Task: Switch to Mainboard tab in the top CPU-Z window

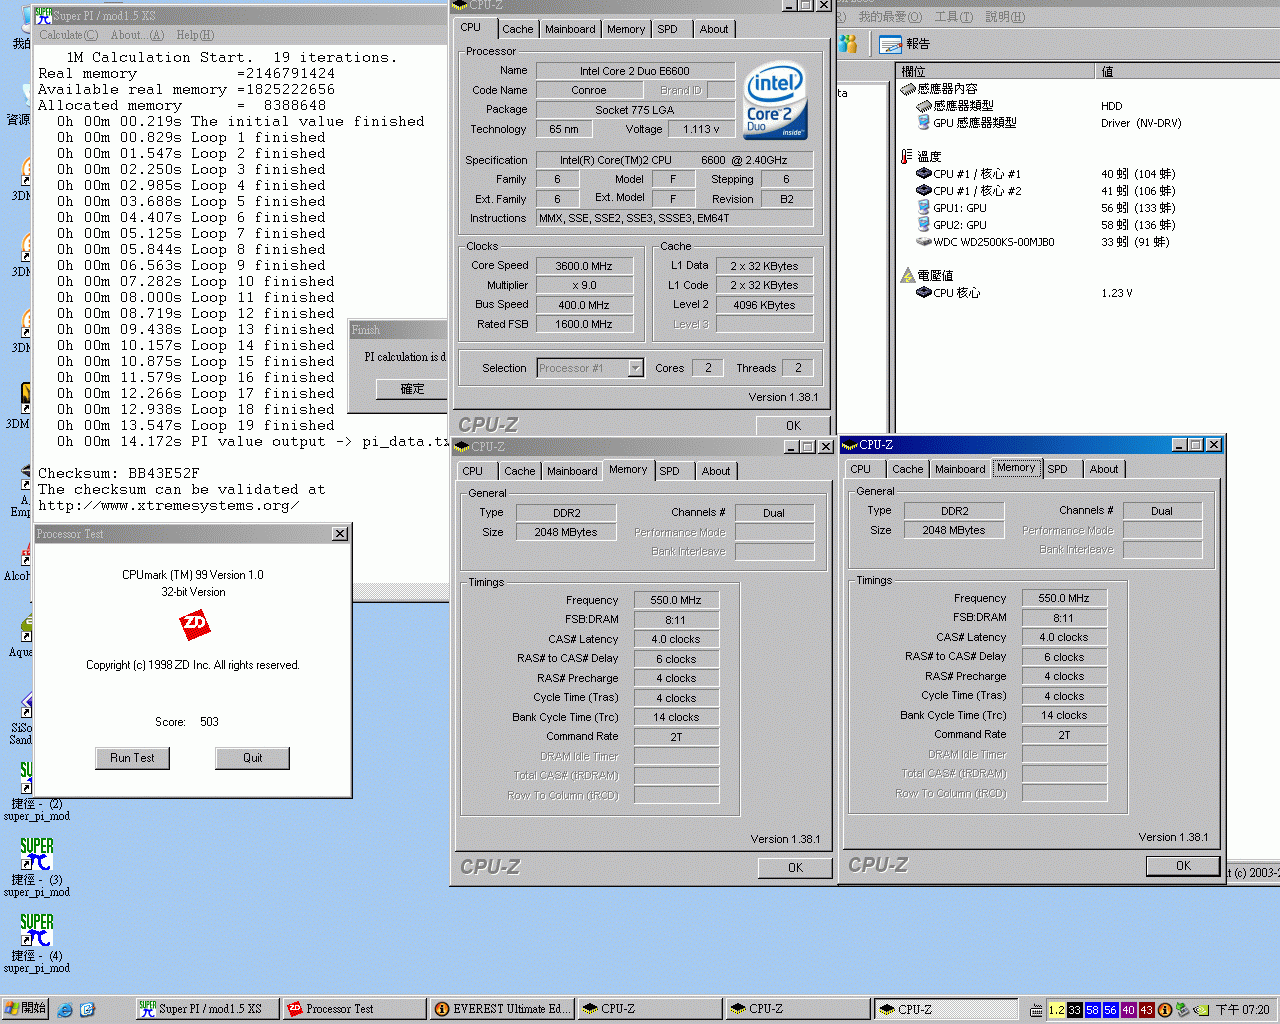Action: pyautogui.click(x=570, y=29)
